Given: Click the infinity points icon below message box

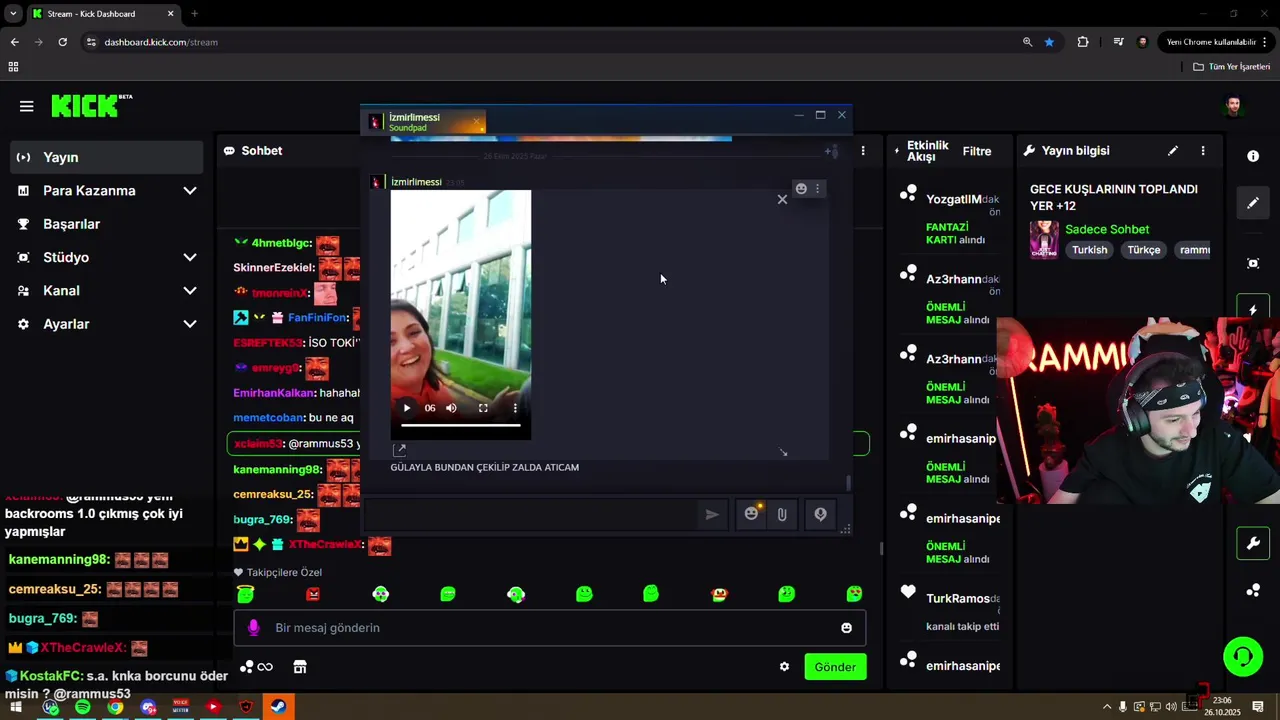Looking at the screenshot, I should (256, 667).
